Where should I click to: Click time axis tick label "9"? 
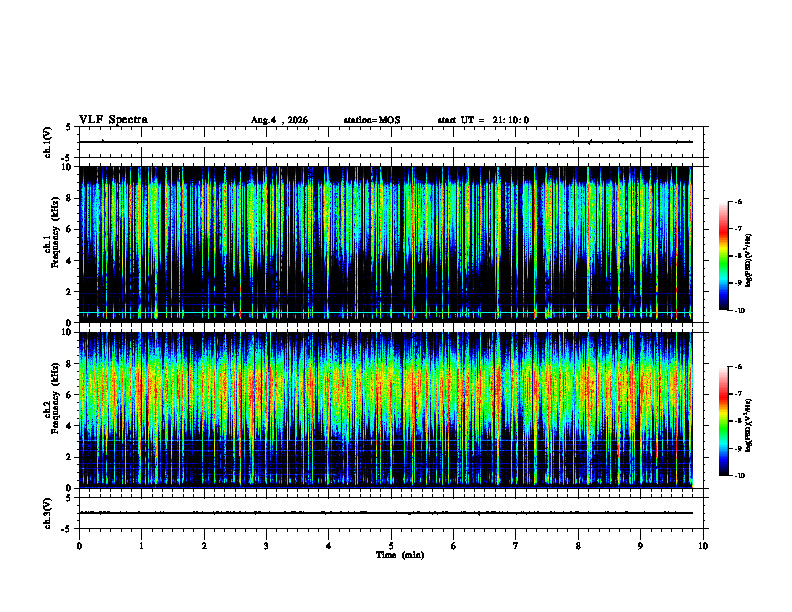click(640, 546)
